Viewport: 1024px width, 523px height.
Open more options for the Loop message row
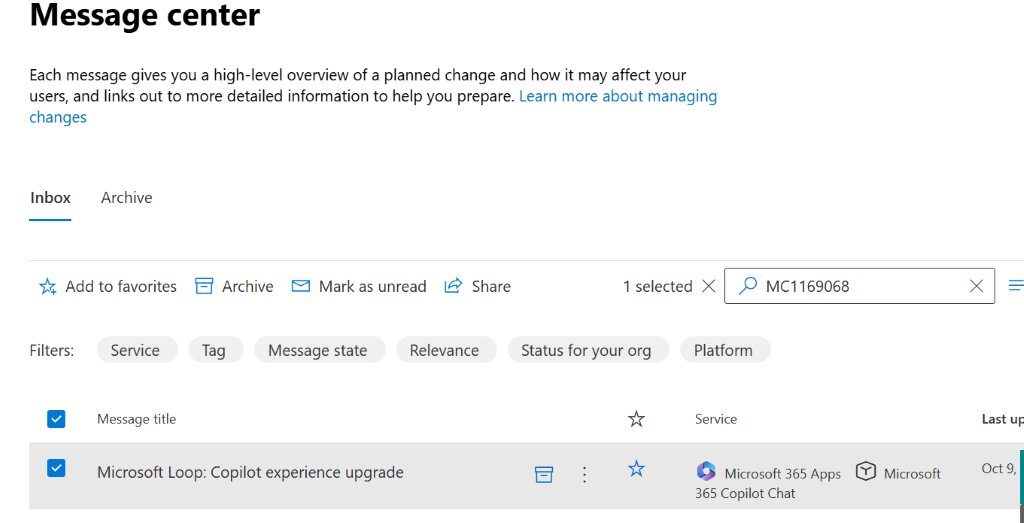point(584,474)
